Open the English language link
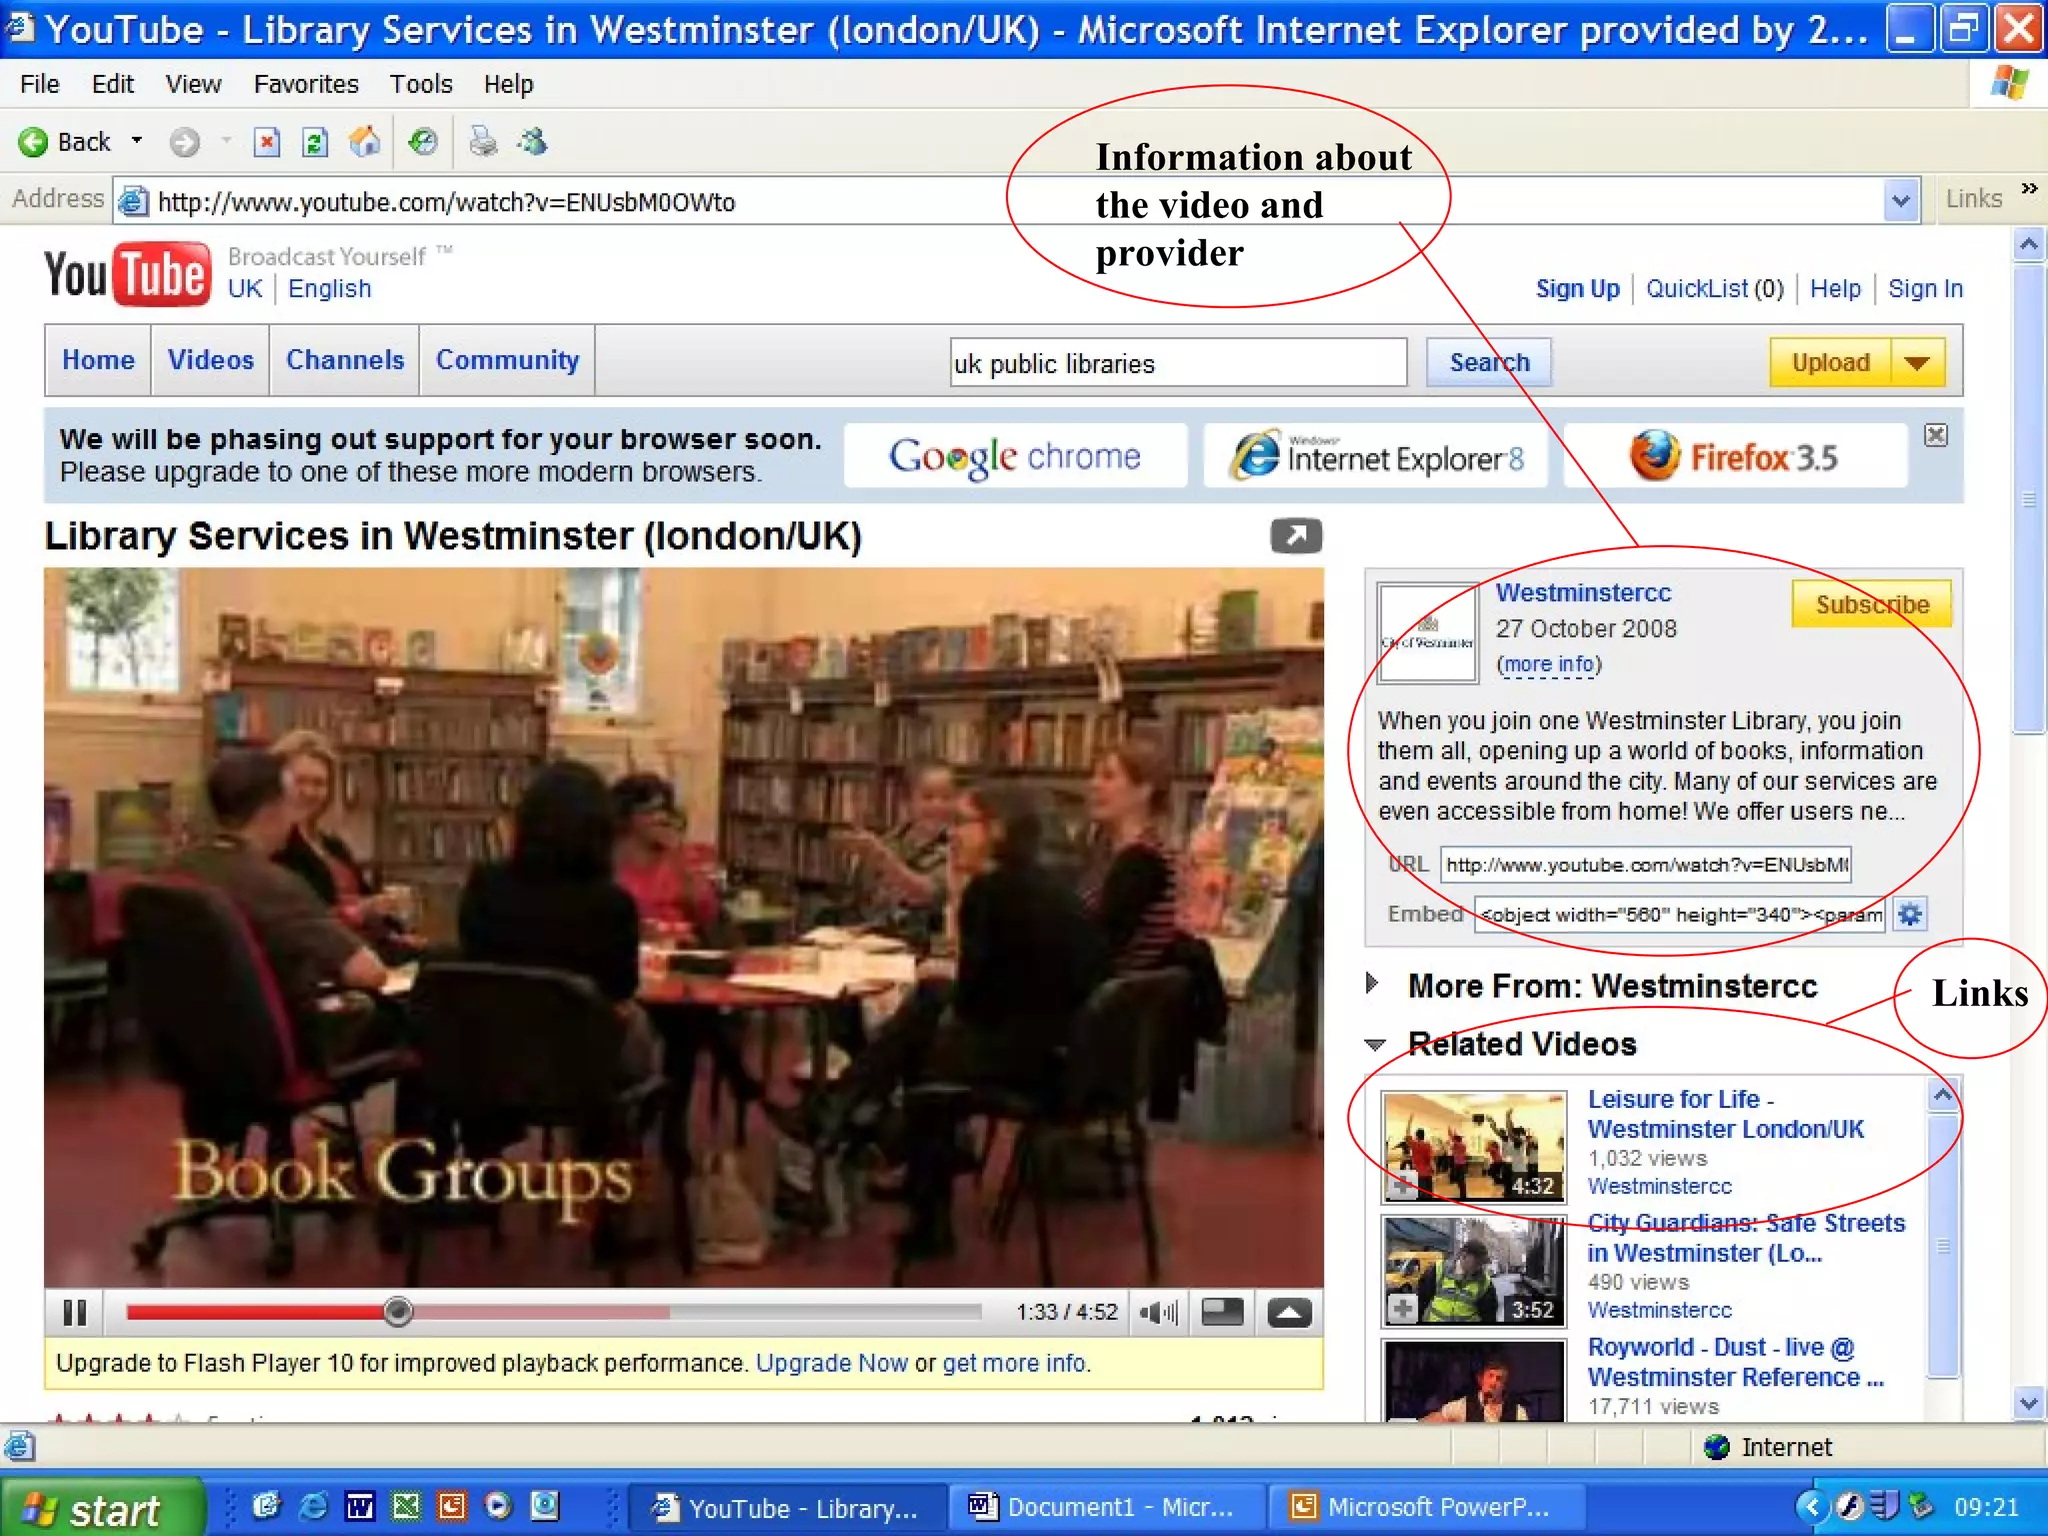 pos(329,289)
